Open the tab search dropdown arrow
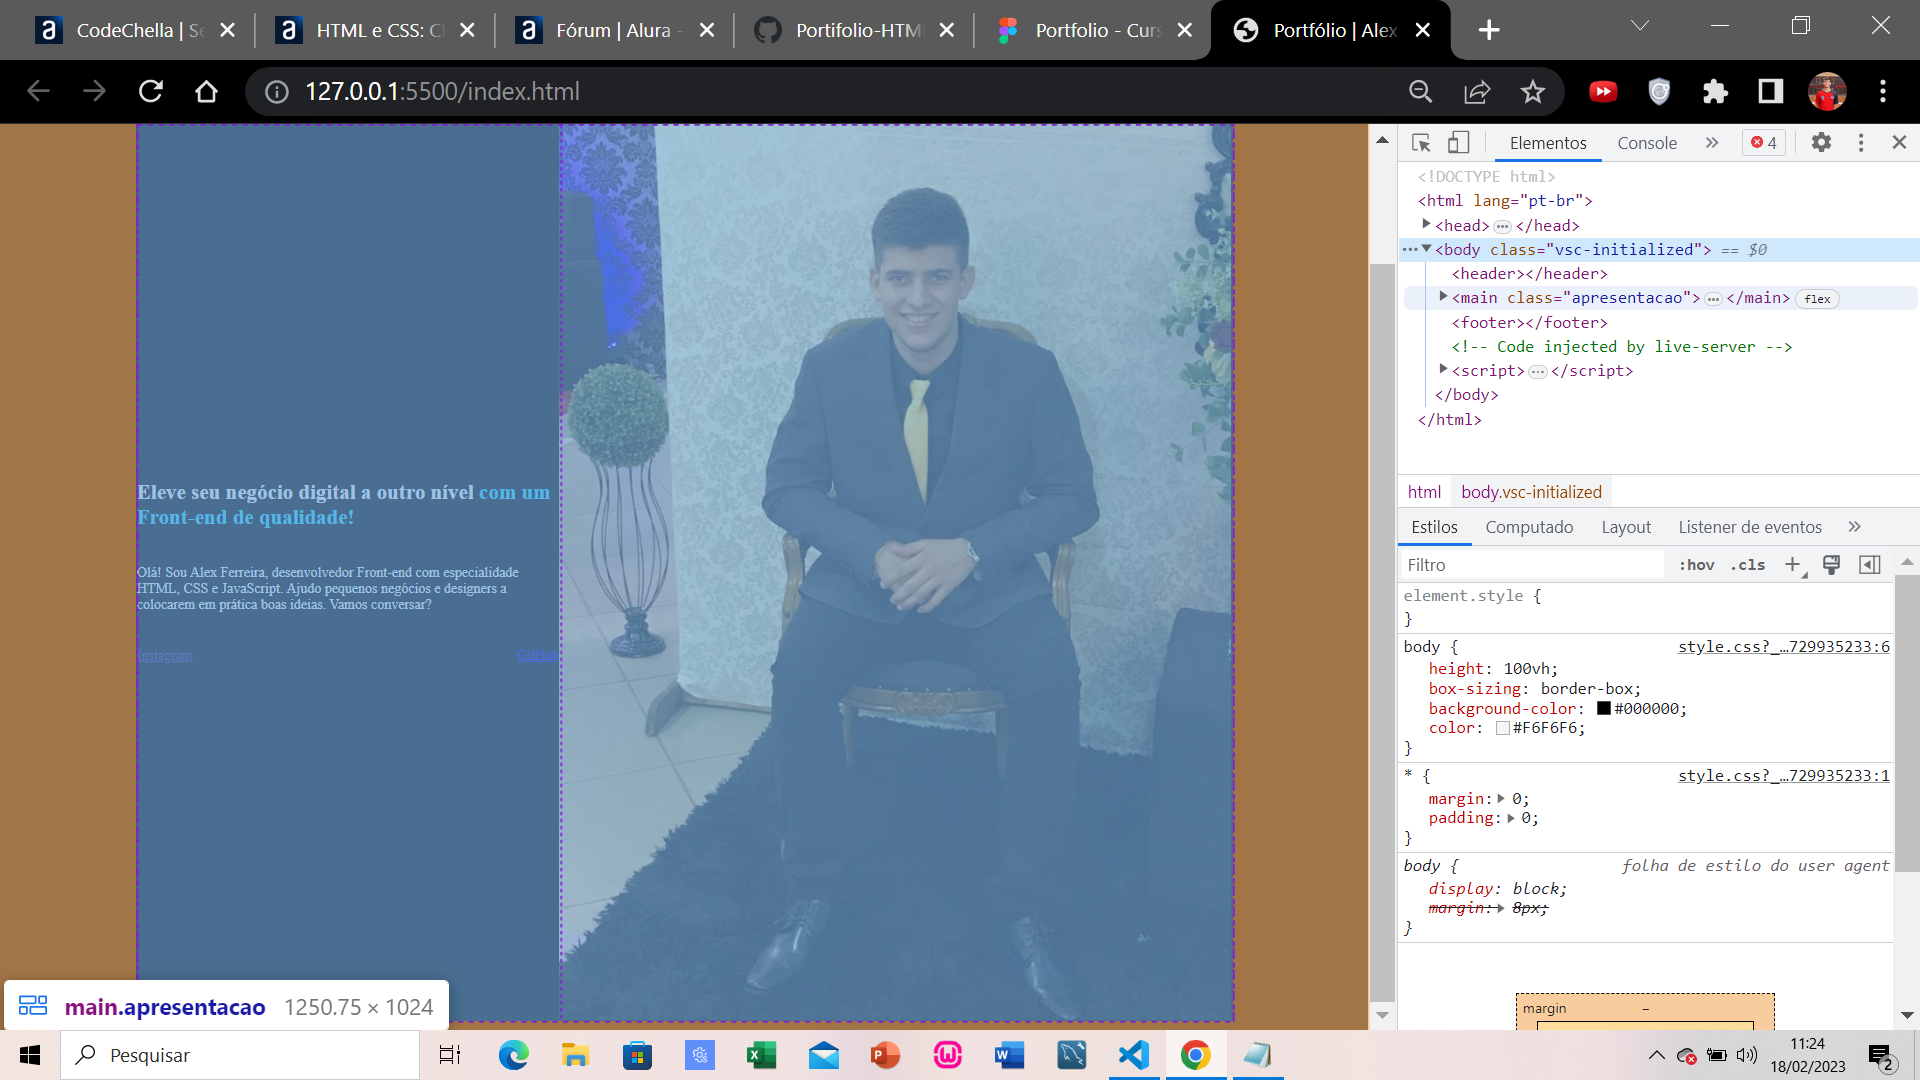The image size is (1920, 1080). click(1640, 26)
